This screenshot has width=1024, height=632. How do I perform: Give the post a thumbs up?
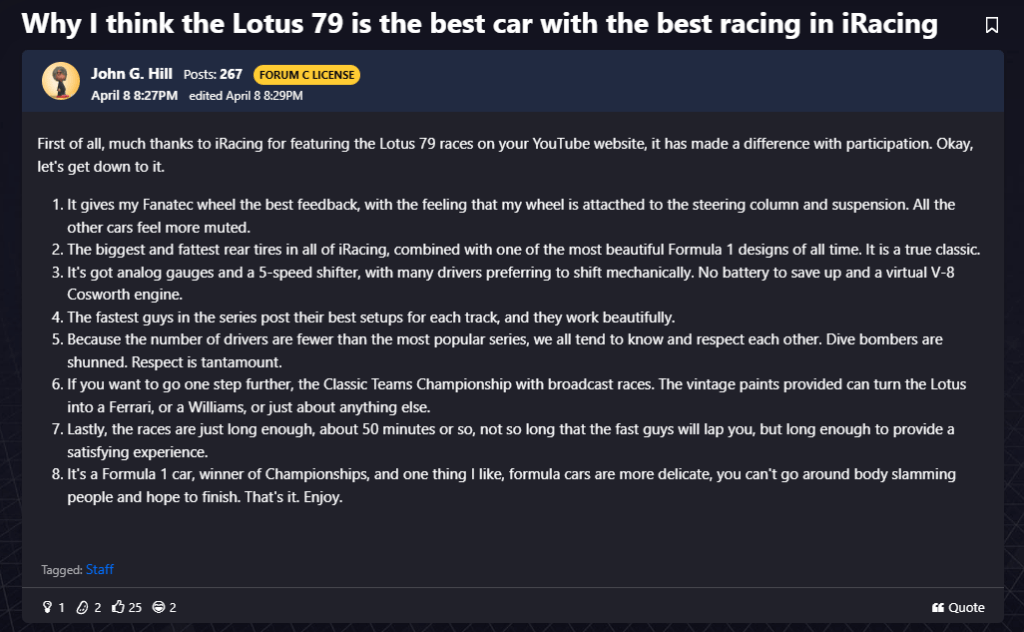click(x=118, y=607)
